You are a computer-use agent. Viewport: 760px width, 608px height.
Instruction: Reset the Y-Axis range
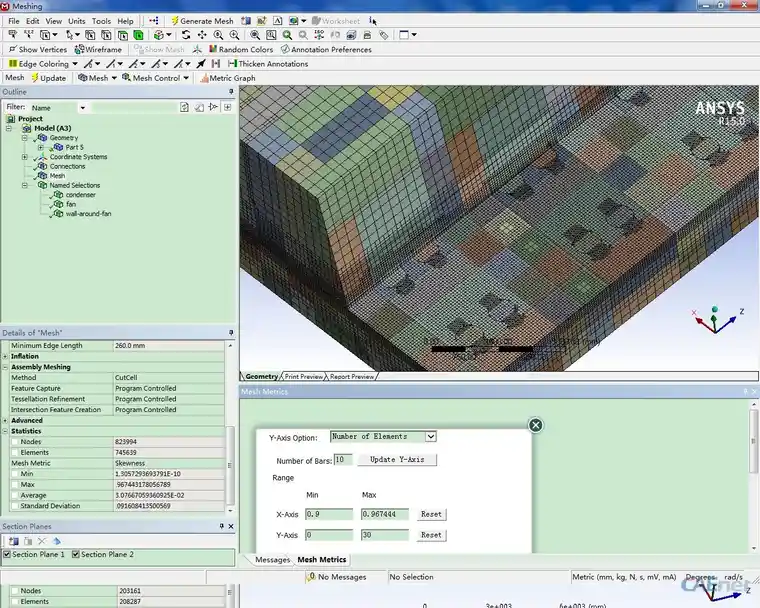pyautogui.click(x=431, y=535)
